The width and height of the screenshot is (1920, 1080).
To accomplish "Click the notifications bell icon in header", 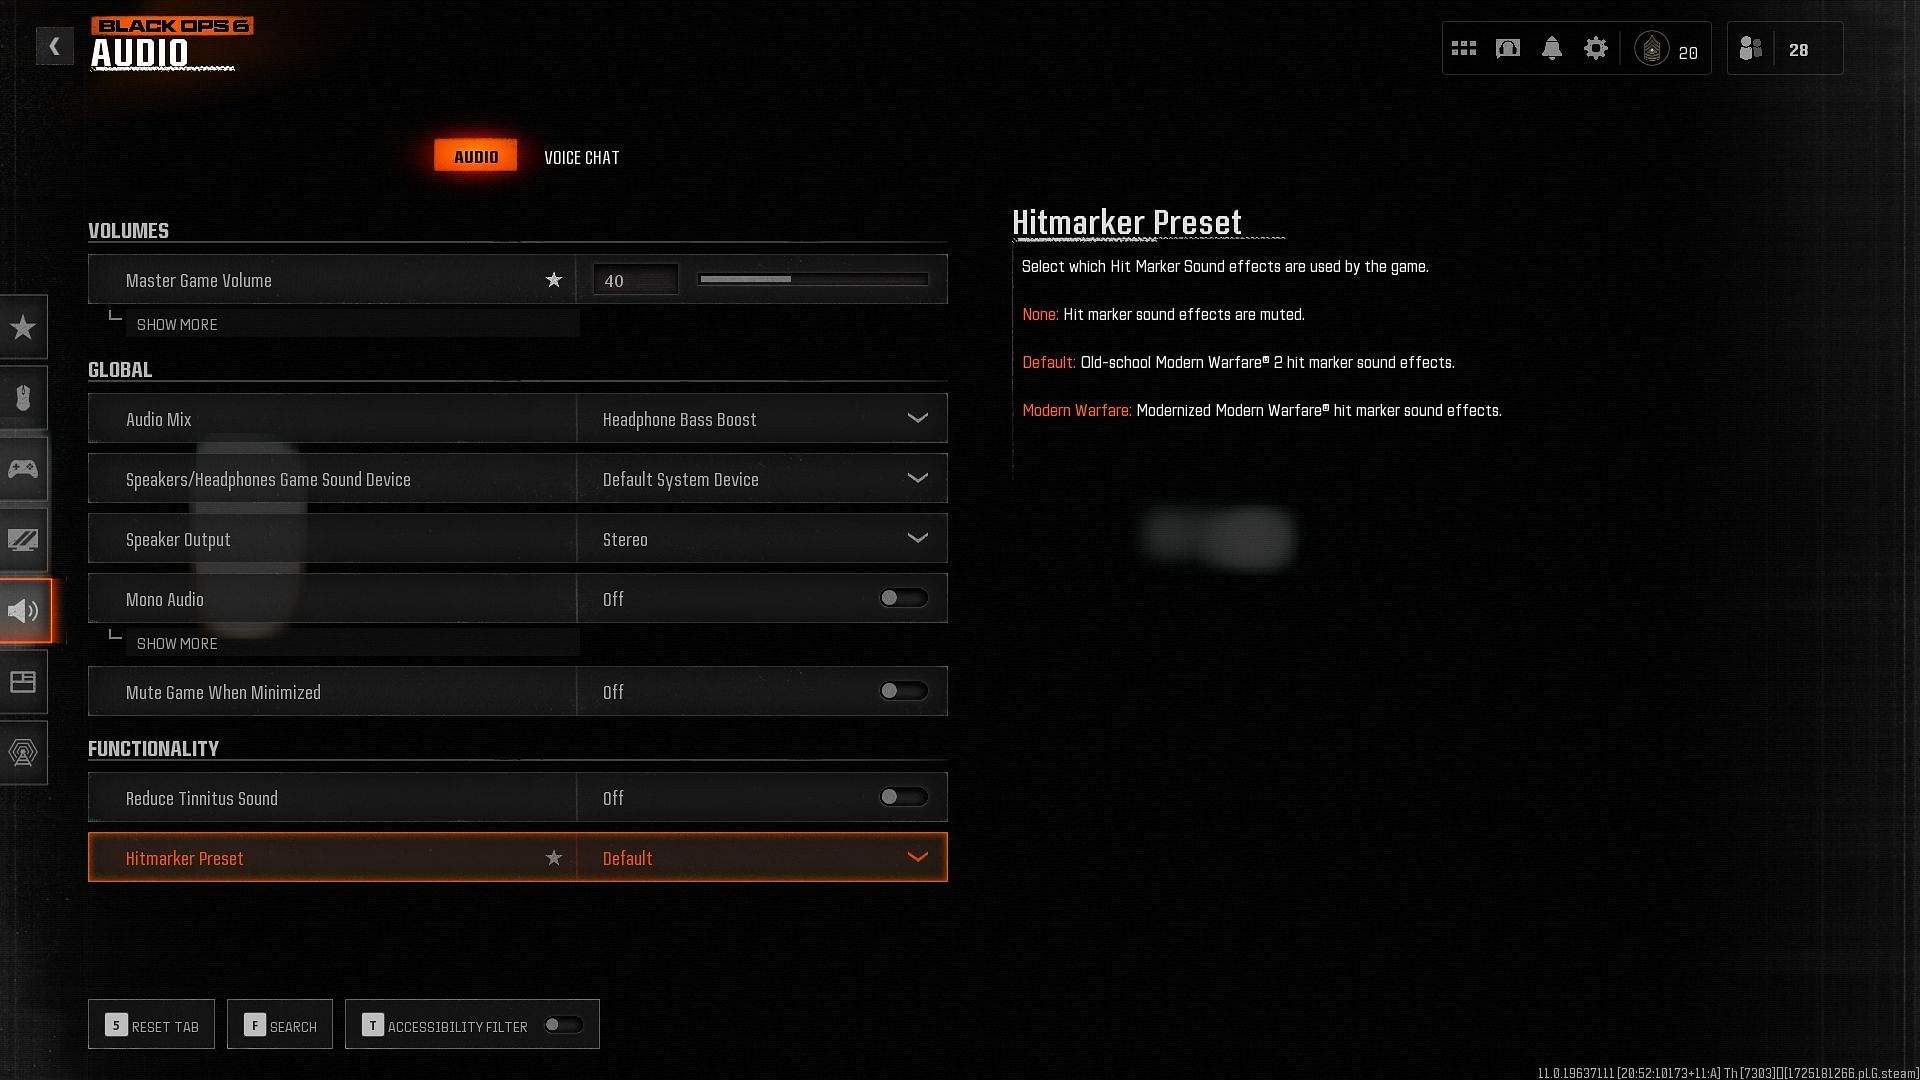I will click(1552, 49).
